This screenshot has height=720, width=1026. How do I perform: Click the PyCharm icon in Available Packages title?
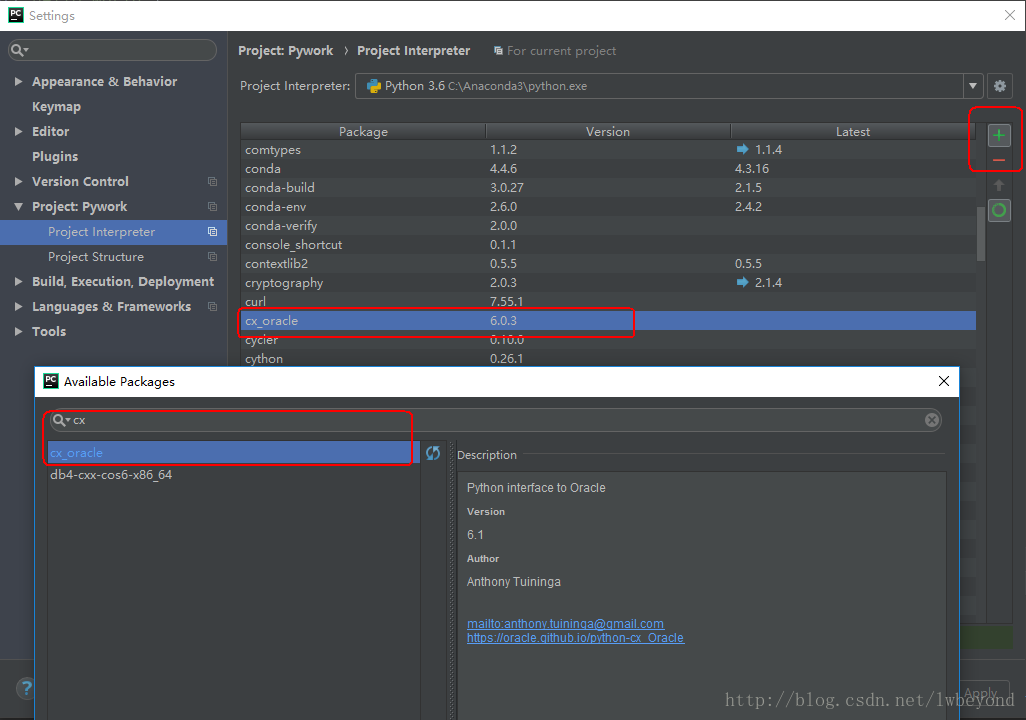click(x=50, y=381)
